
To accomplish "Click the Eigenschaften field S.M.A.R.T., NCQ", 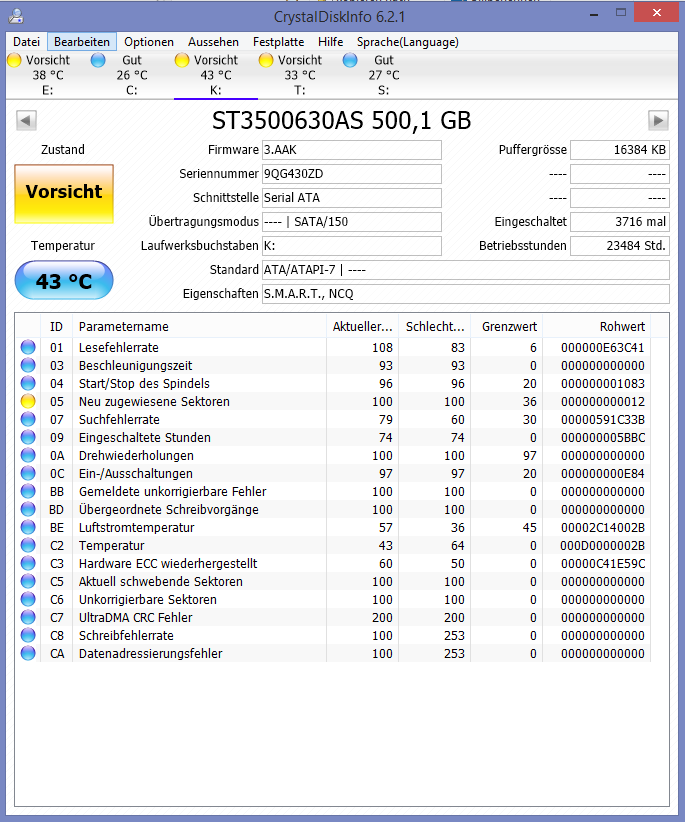I will pos(466,294).
